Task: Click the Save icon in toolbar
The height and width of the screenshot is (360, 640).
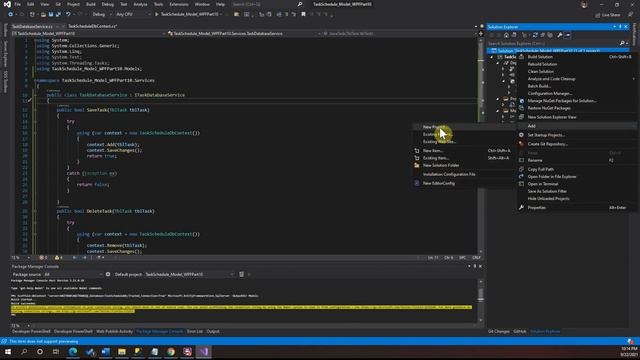Action: (x=51, y=14)
